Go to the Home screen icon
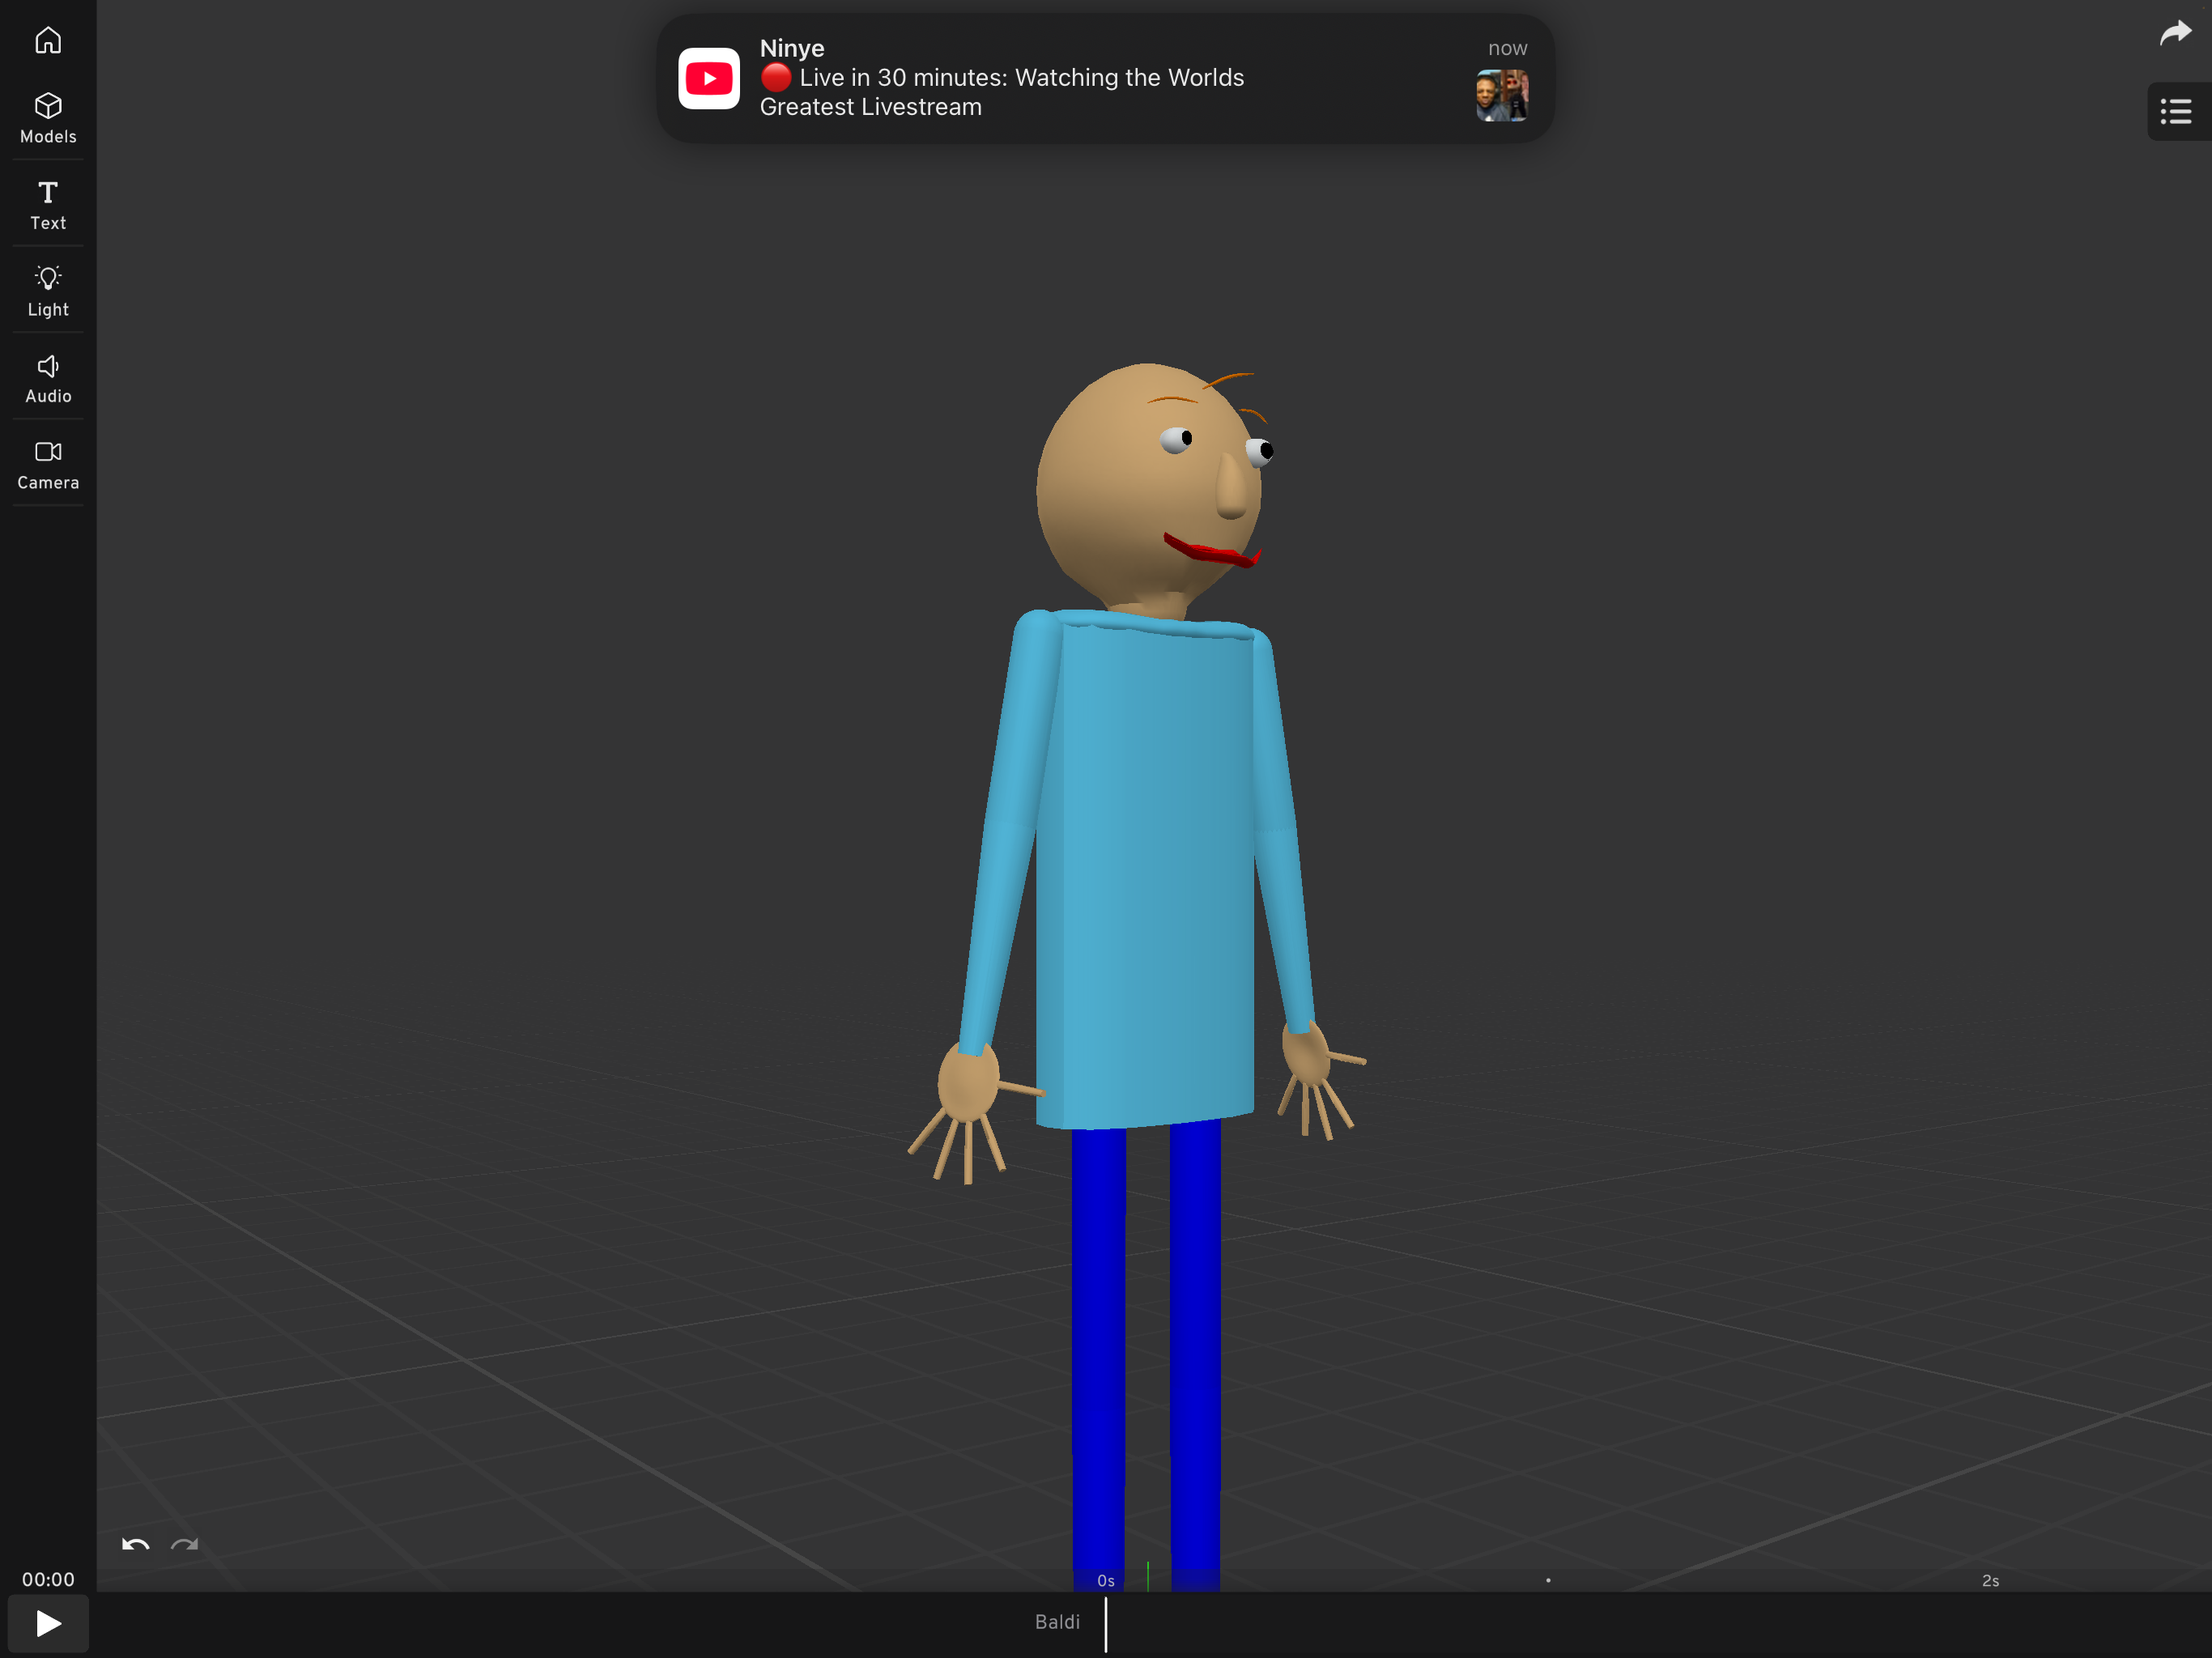The image size is (2212, 1658). [x=48, y=40]
